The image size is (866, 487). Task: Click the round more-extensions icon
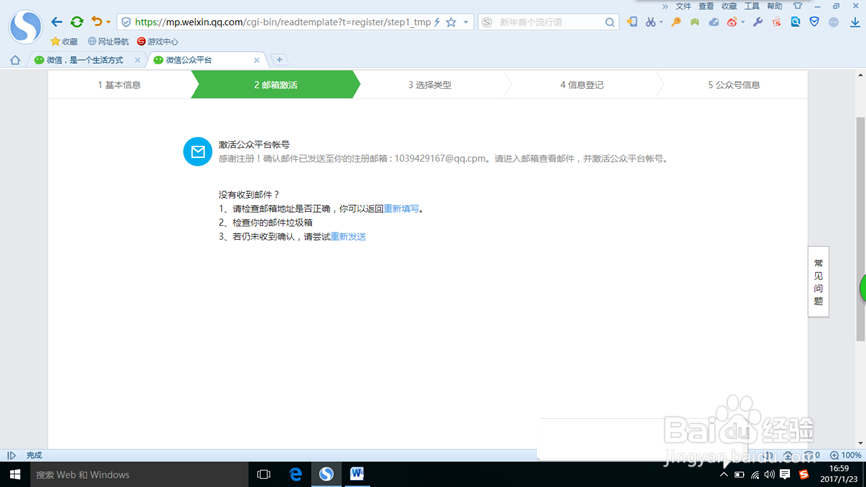(834, 22)
